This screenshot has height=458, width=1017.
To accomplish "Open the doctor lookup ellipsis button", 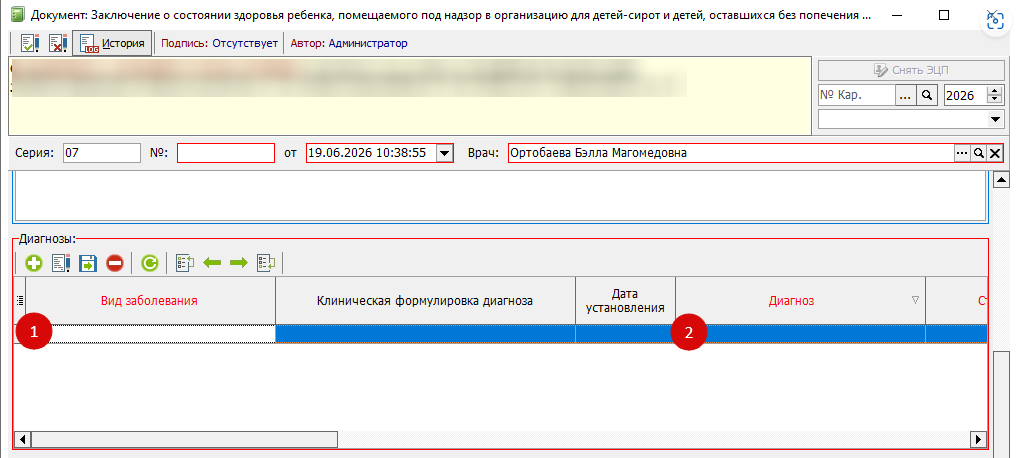I will (961, 153).
